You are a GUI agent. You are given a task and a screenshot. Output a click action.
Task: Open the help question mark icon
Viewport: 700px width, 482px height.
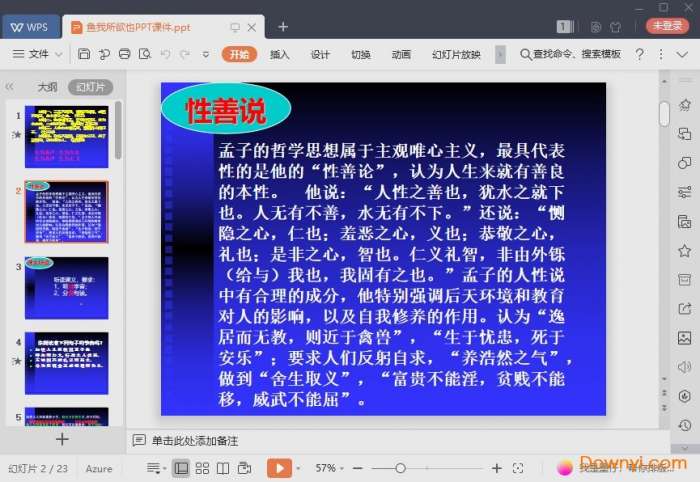click(x=639, y=54)
